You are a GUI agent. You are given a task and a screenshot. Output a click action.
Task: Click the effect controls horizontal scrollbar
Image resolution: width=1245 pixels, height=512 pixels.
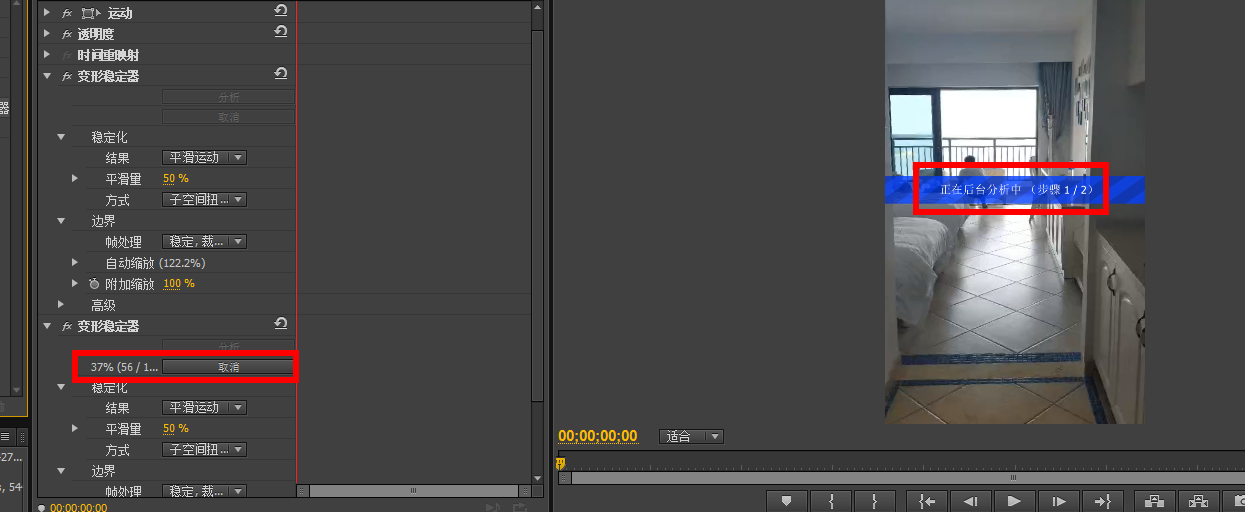coord(413,491)
